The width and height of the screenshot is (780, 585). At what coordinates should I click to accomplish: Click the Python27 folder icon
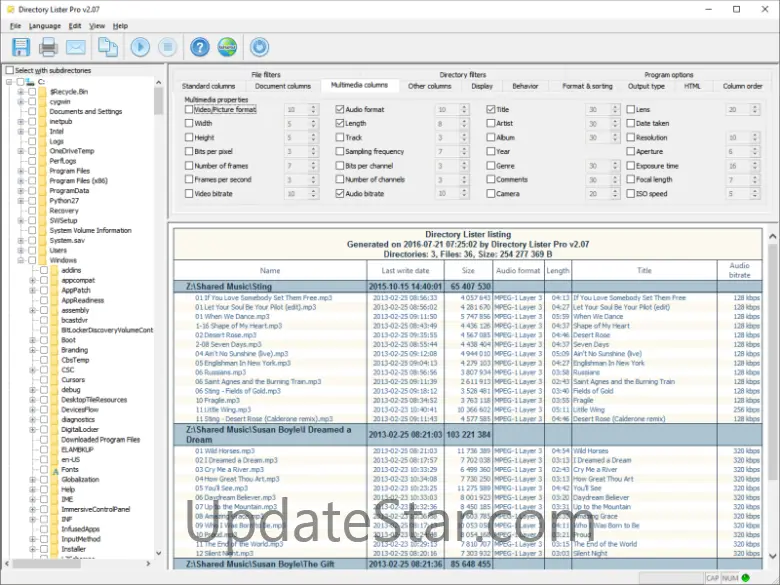tap(42, 200)
